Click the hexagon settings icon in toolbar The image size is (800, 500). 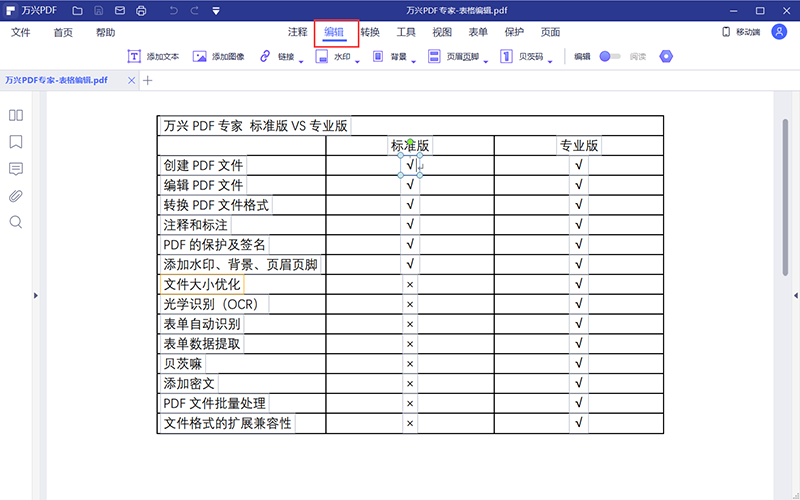click(x=666, y=56)
